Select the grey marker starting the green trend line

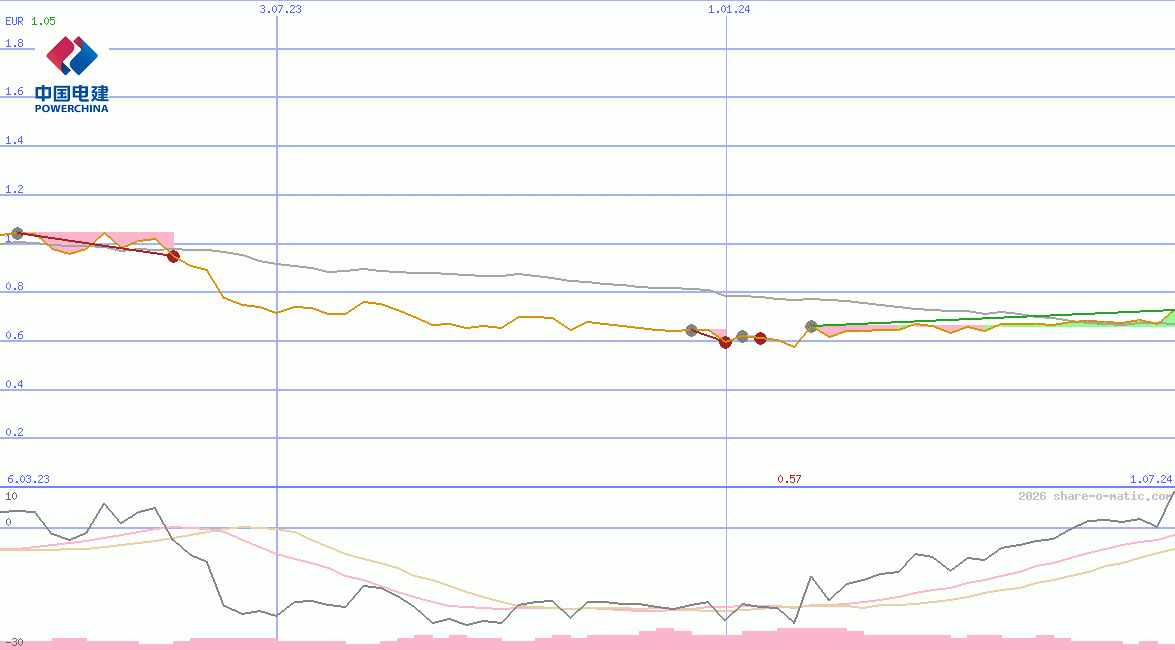pyautogui.click(x=811, y=327)
